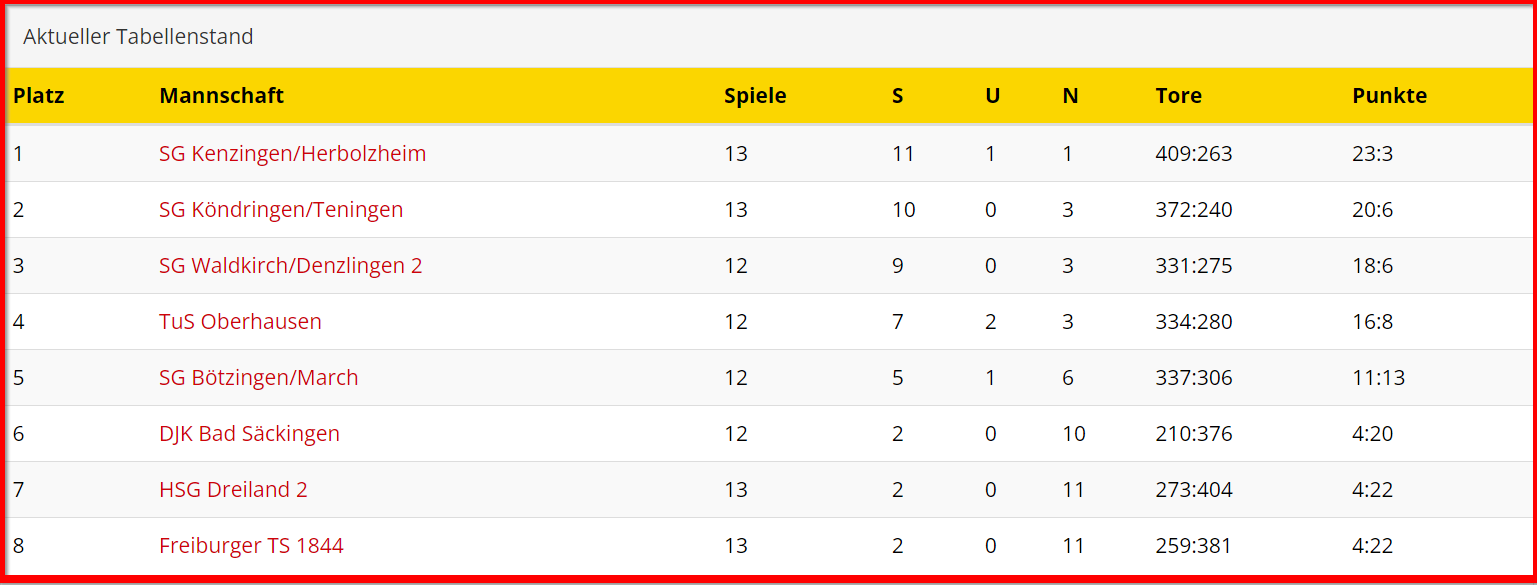
Task: Select the 23:3 points cell
Action: pyautogui.click(x=1372, y=154)
